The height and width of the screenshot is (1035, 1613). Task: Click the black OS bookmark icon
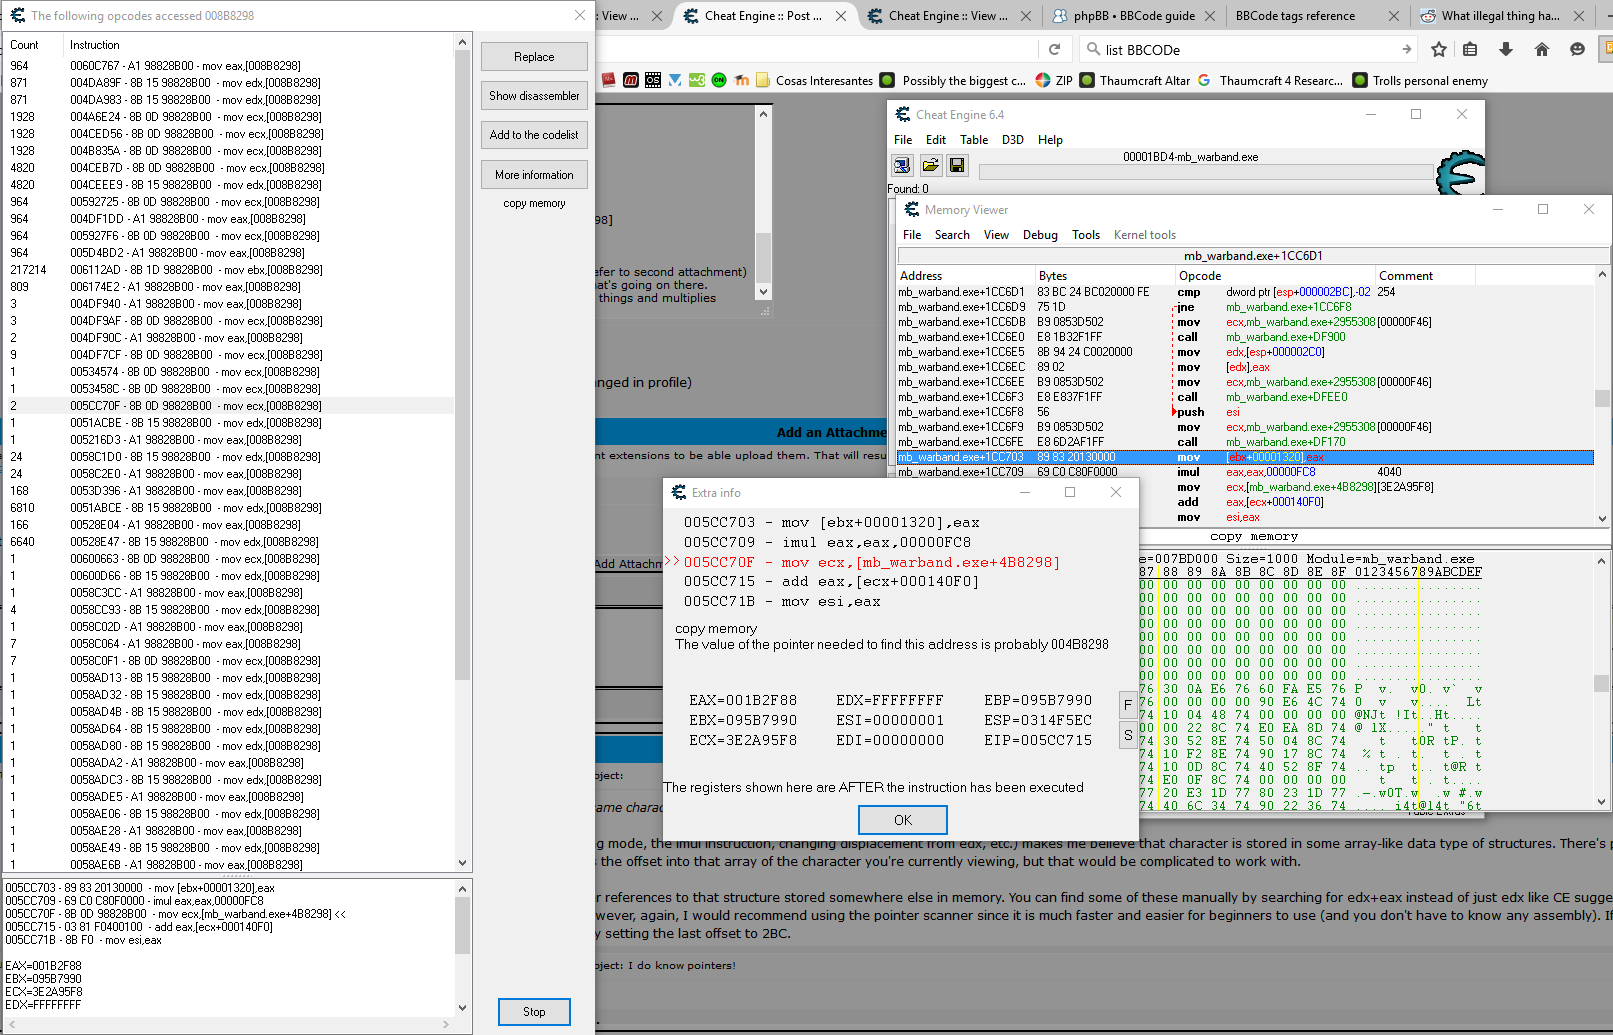tap(652, 81)
